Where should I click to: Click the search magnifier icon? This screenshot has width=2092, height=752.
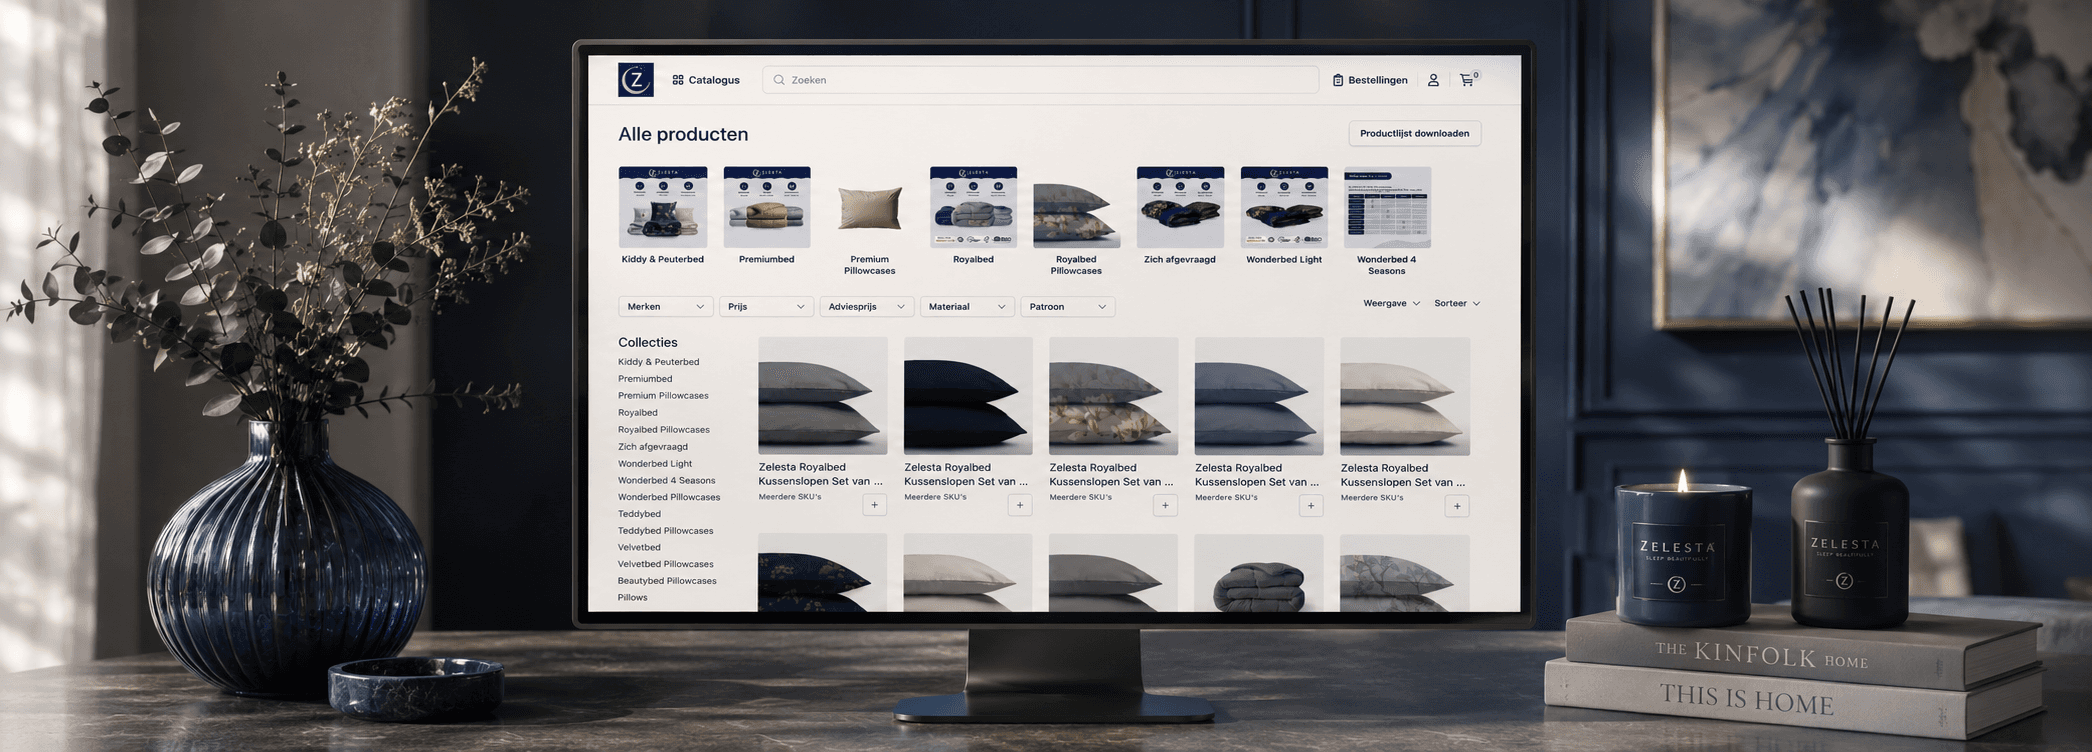[x=779, y=80]
